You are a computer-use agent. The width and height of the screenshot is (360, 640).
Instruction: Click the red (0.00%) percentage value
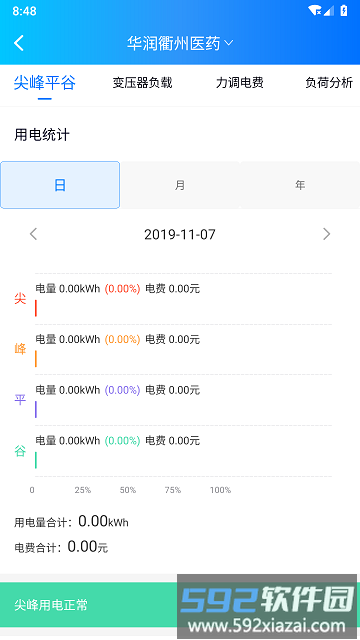(x=122, y=289)
